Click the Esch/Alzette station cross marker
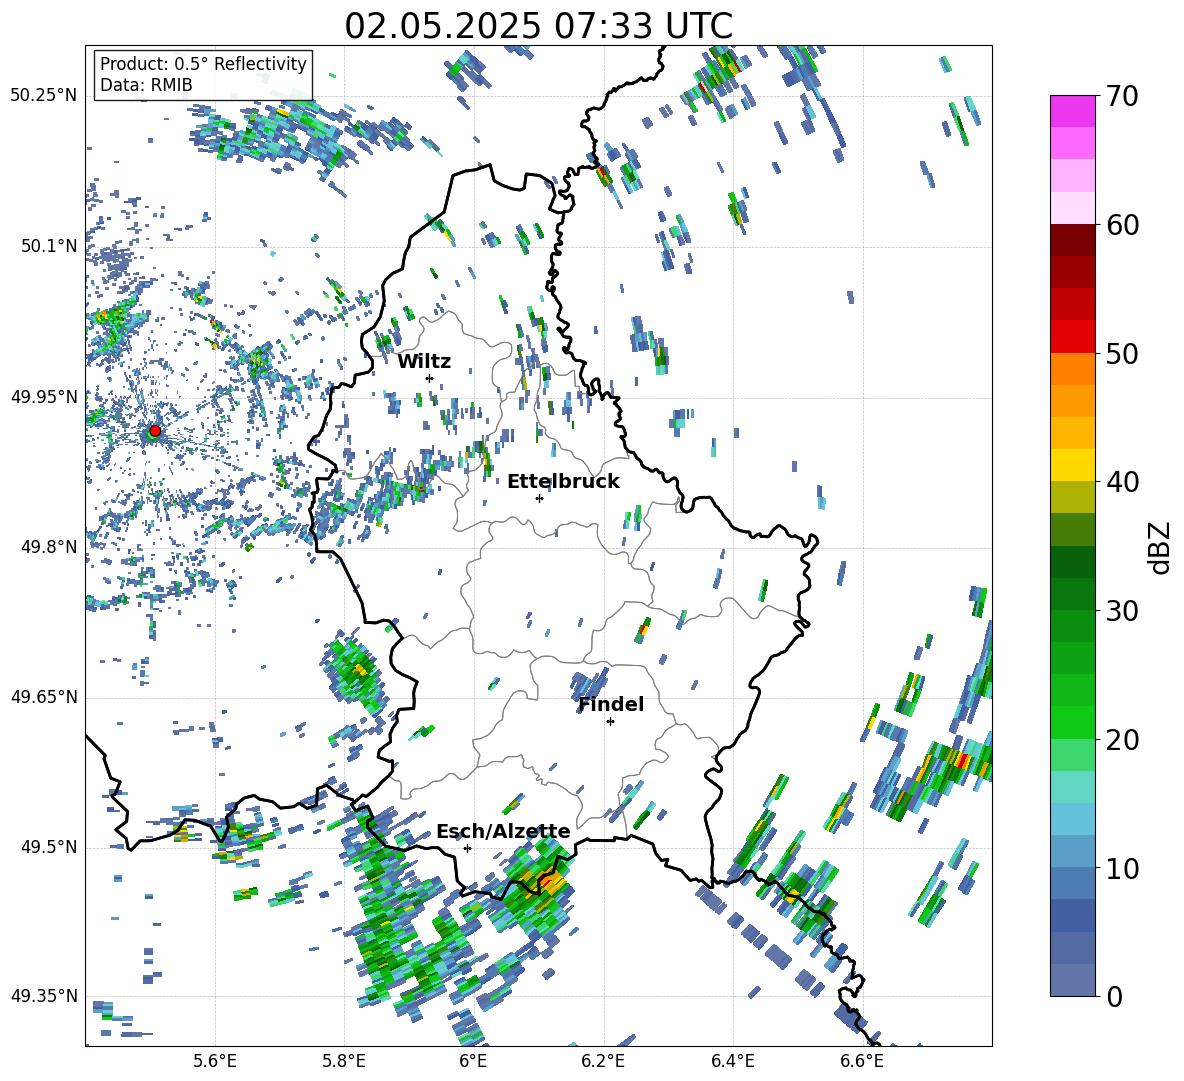Viewport: 1184px width, 1081px height. pyautogui.click(x=467, y=848)
